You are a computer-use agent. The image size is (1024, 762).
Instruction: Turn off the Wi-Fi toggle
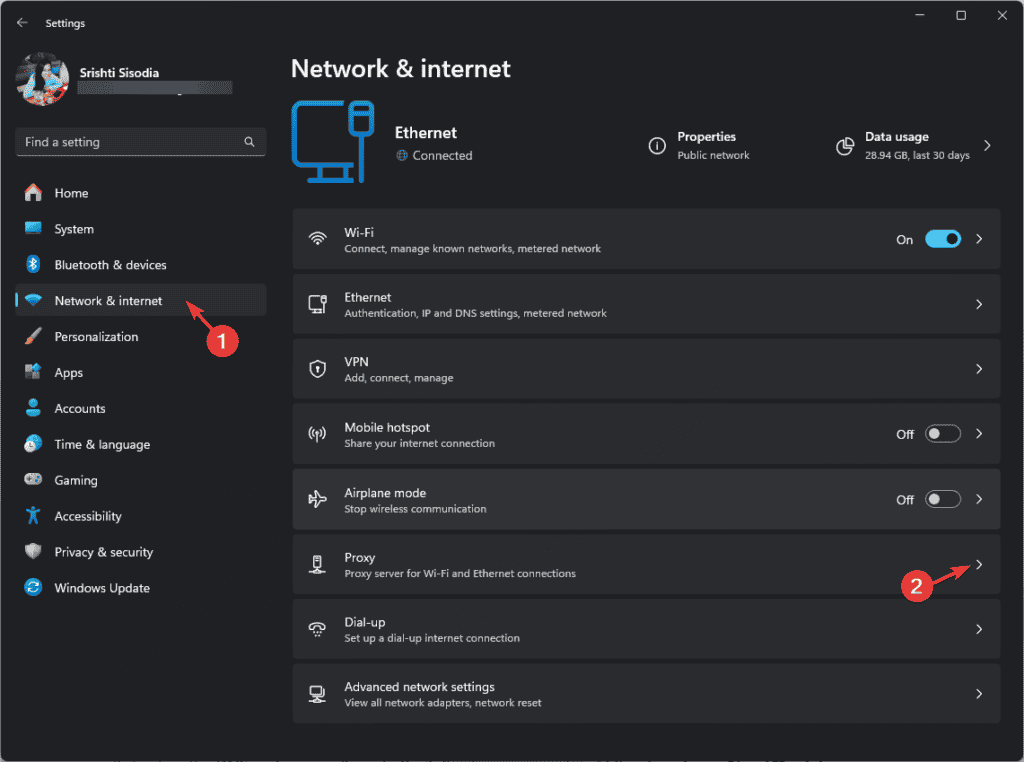click(942, 239)
